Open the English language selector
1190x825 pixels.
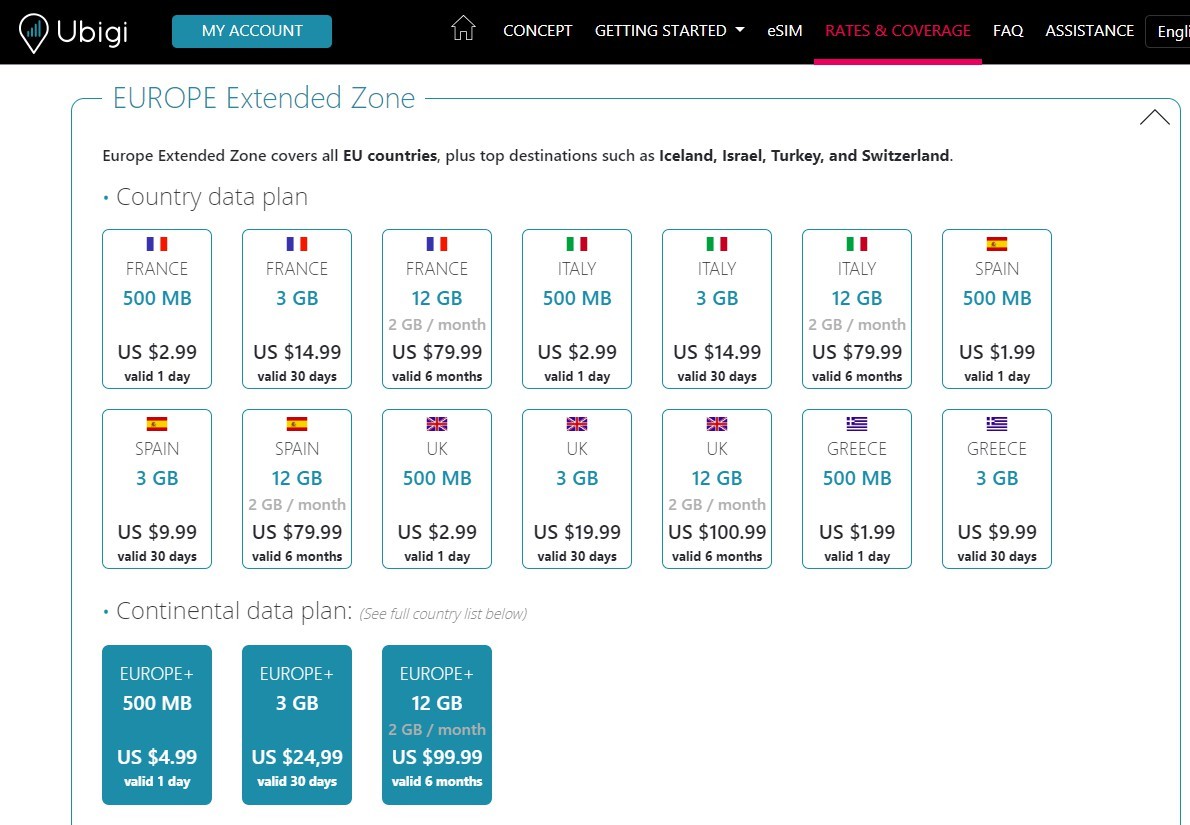(x=1170, y=31)
